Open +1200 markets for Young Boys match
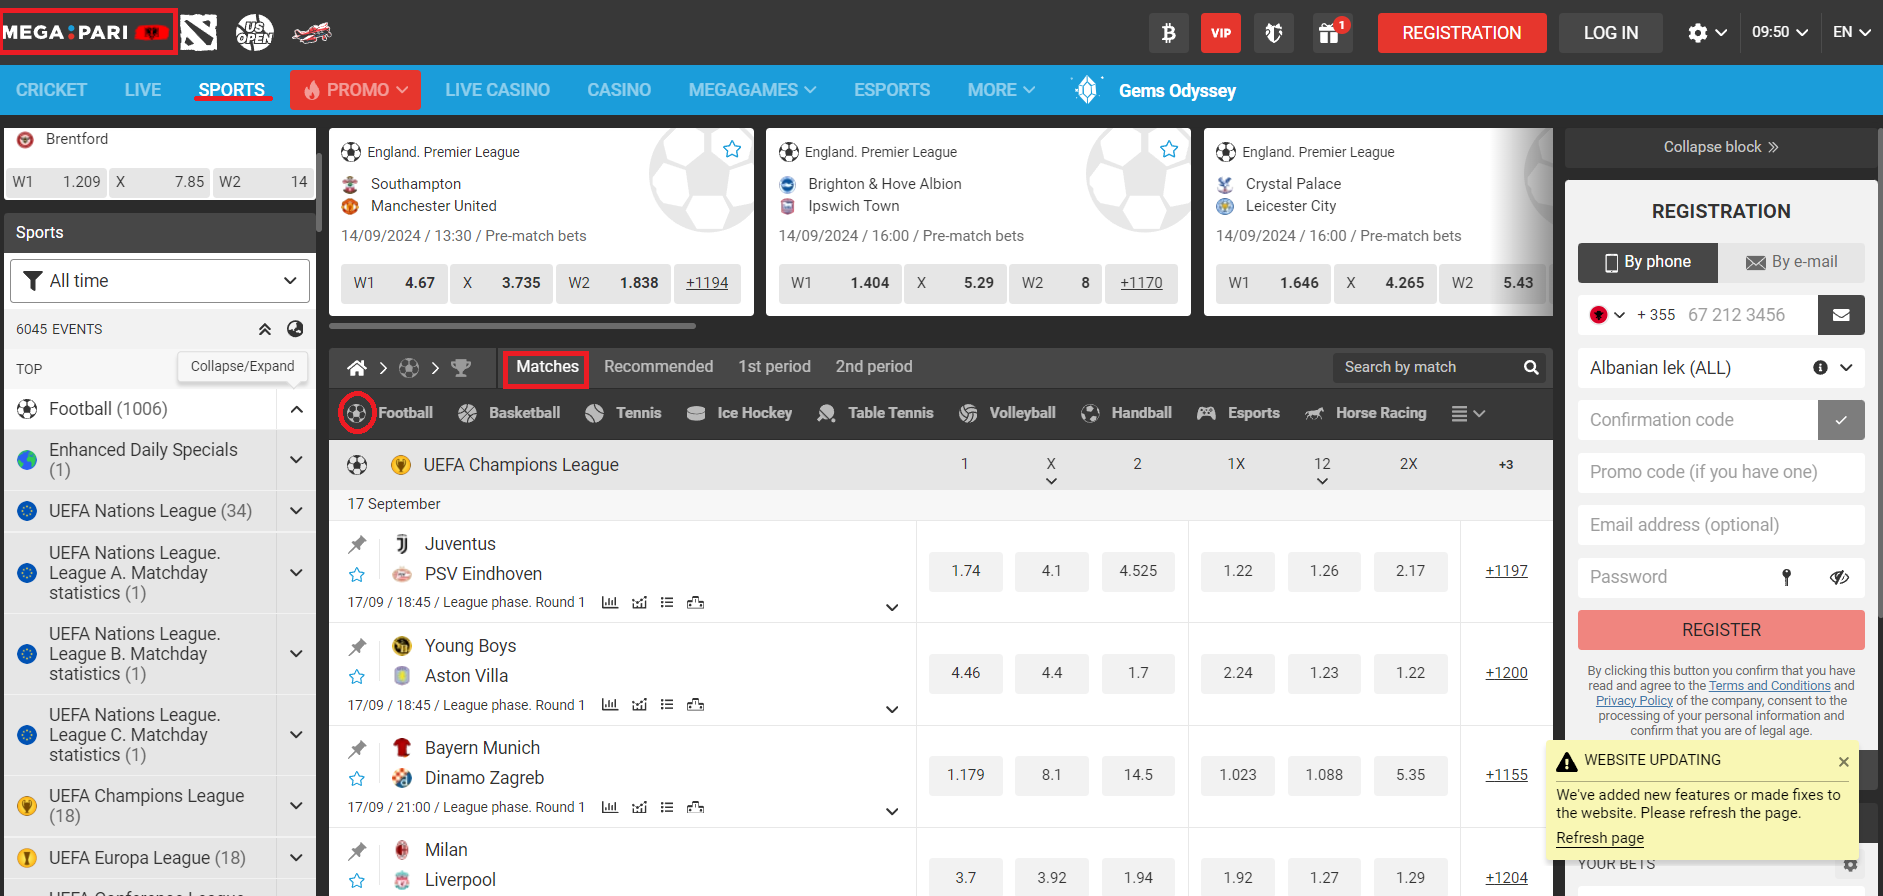Image resolution: width=1883 pixels, height=896 pixels. pyautogui.click(x=1506, y=673)
